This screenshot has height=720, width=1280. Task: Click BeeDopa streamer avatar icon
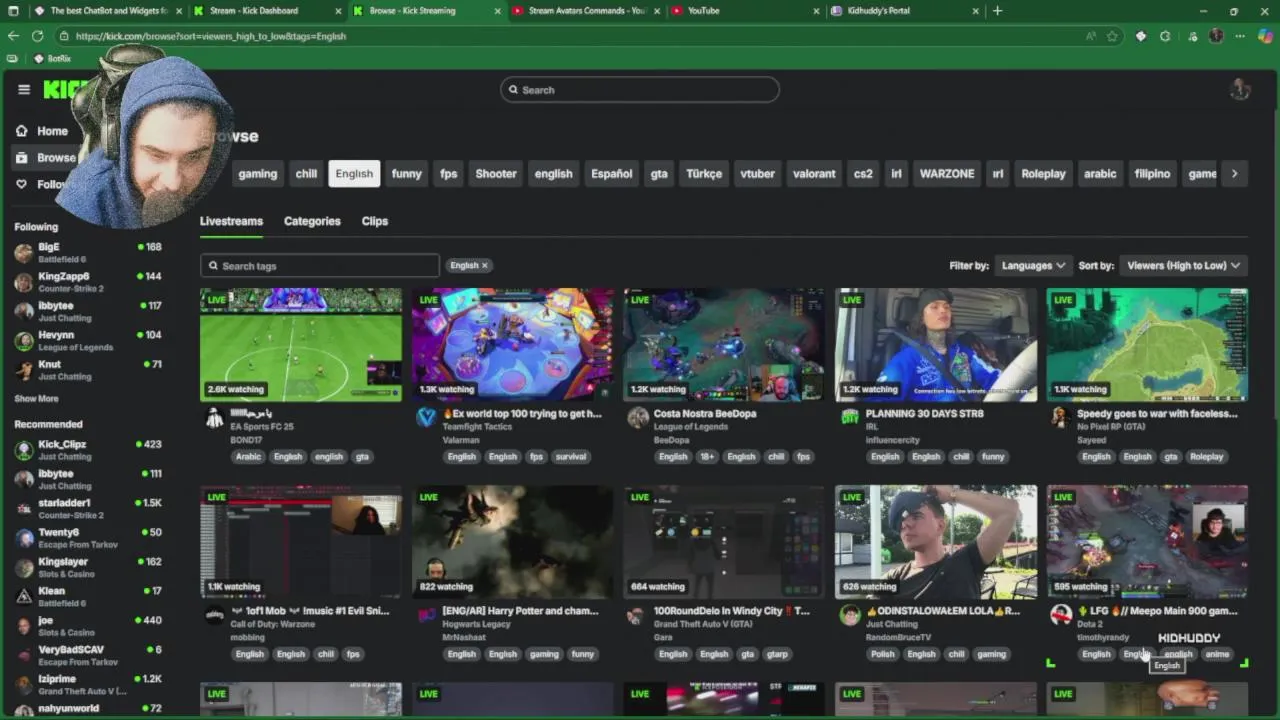click(x=638, y=418)
